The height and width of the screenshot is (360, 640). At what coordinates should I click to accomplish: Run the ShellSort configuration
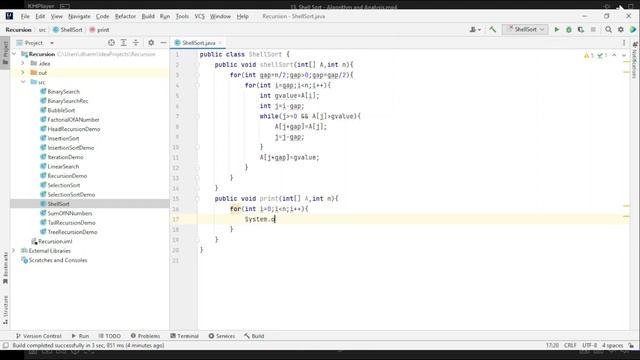pos(556,29)
